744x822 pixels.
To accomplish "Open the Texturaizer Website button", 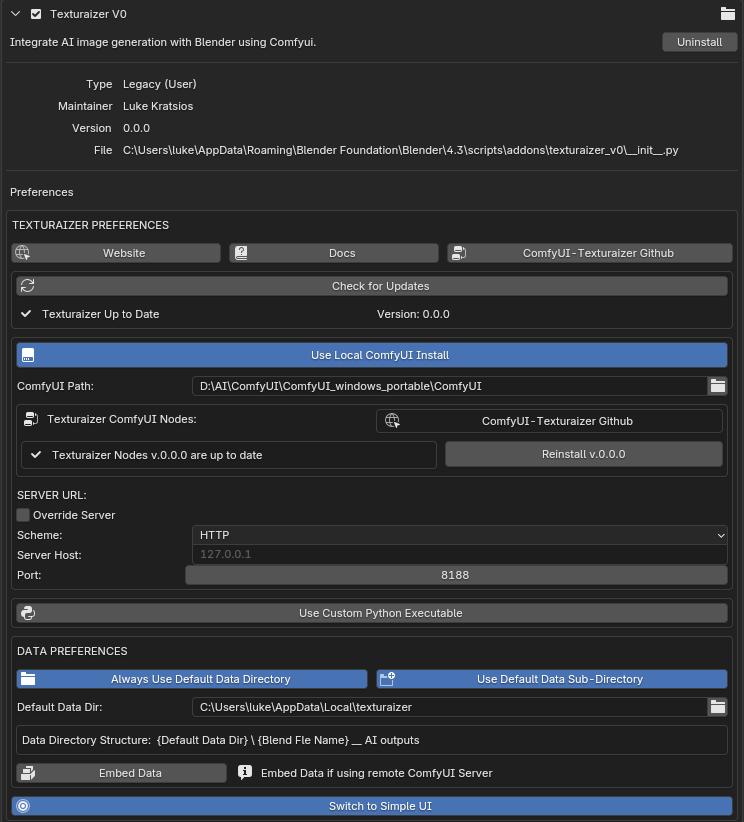I will click(x=116, y=253).
